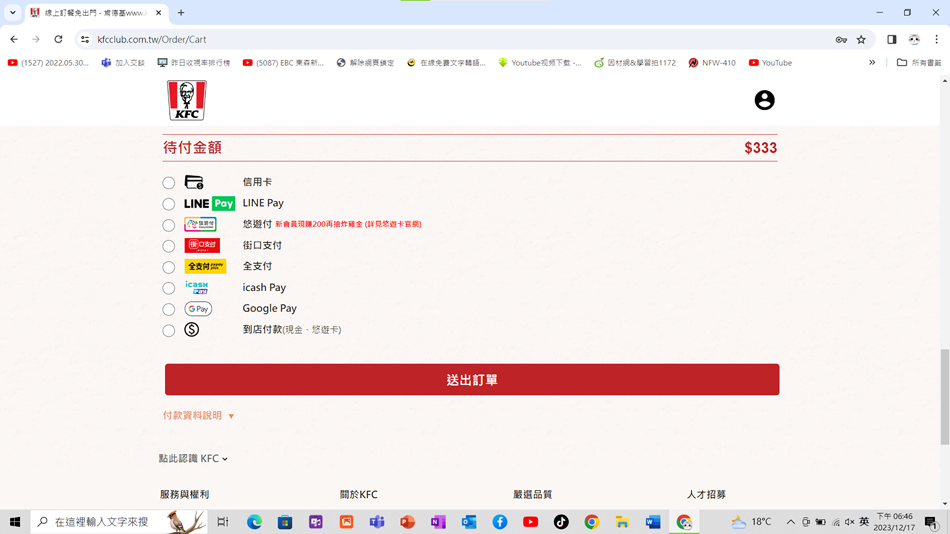Open the NFW-410 bookmark
The height and width of the screenshot is (534, 950).
tap(712, 62)
